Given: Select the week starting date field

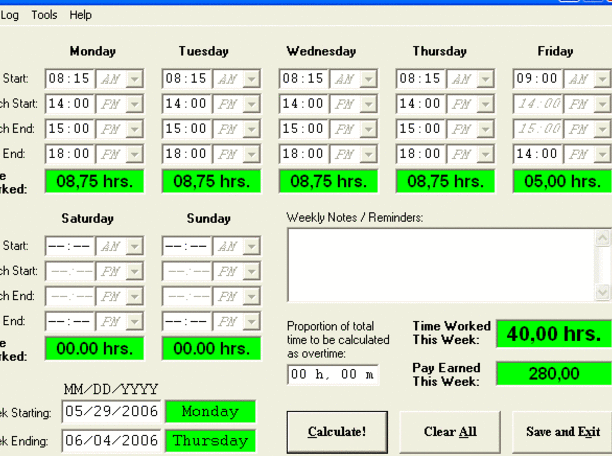Looking at the screenshot, I should tap(111, 411).
